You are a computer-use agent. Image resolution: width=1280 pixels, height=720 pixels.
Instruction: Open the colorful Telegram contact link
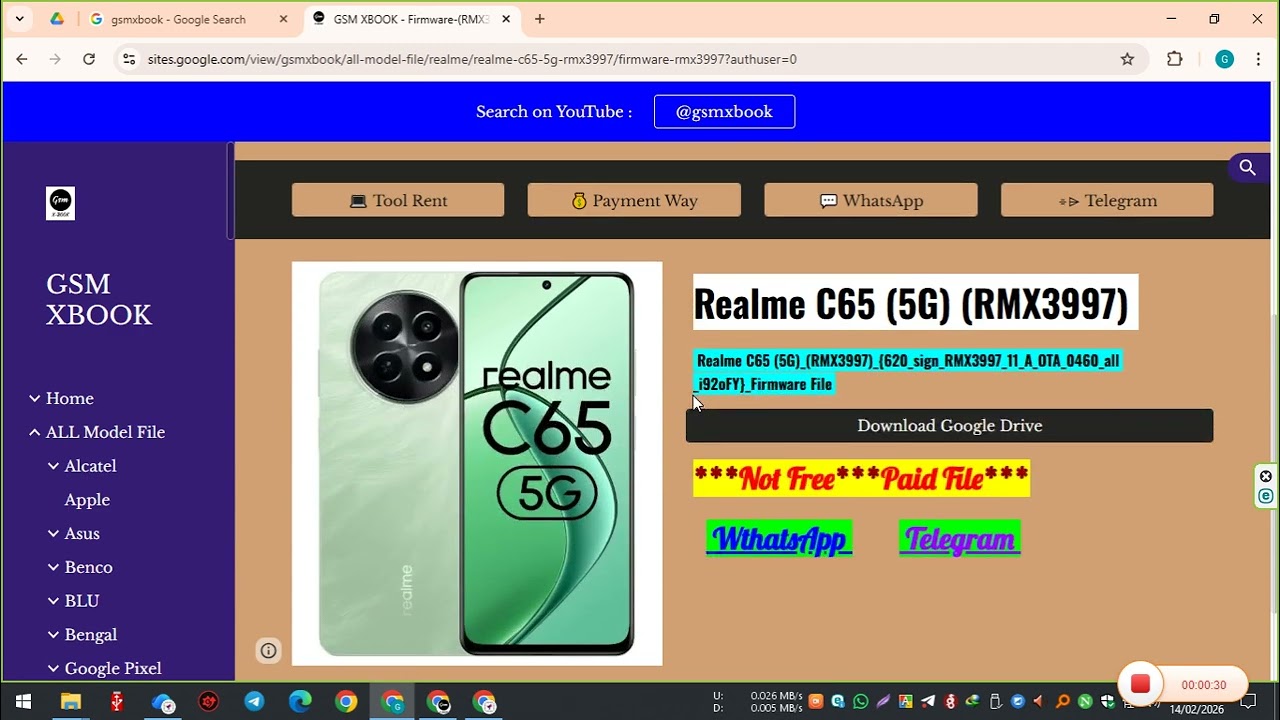pyautogui.click(x=960, y=539)
